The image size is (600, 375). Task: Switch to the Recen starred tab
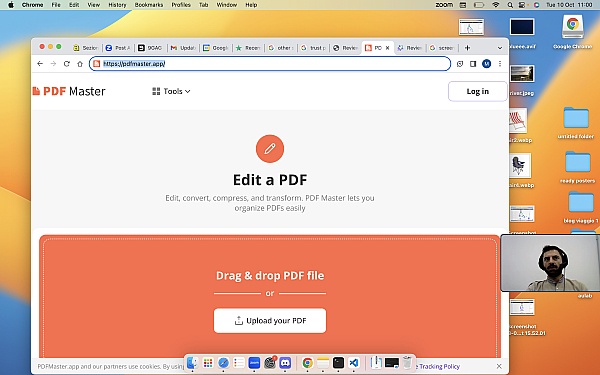click(x=248, y=48)
